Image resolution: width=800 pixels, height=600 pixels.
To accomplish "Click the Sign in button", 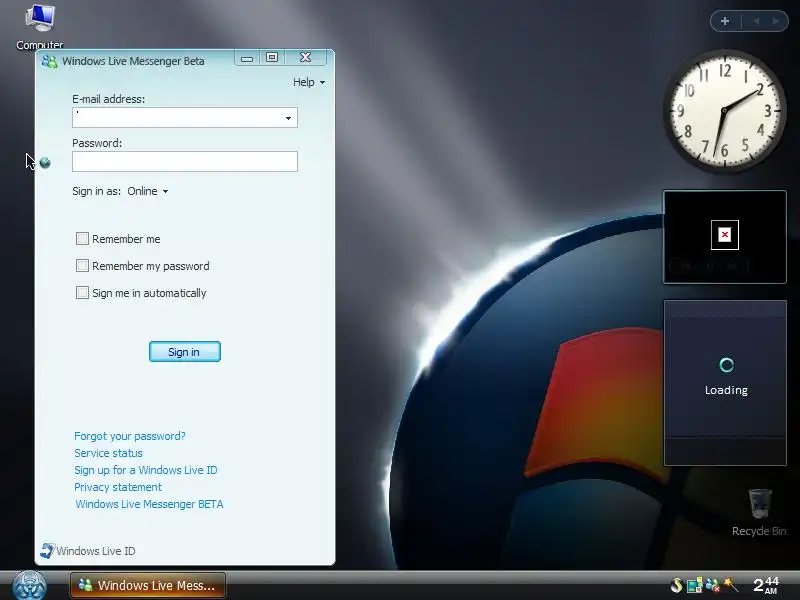I will pyautogui.click(x=185, y=352).
